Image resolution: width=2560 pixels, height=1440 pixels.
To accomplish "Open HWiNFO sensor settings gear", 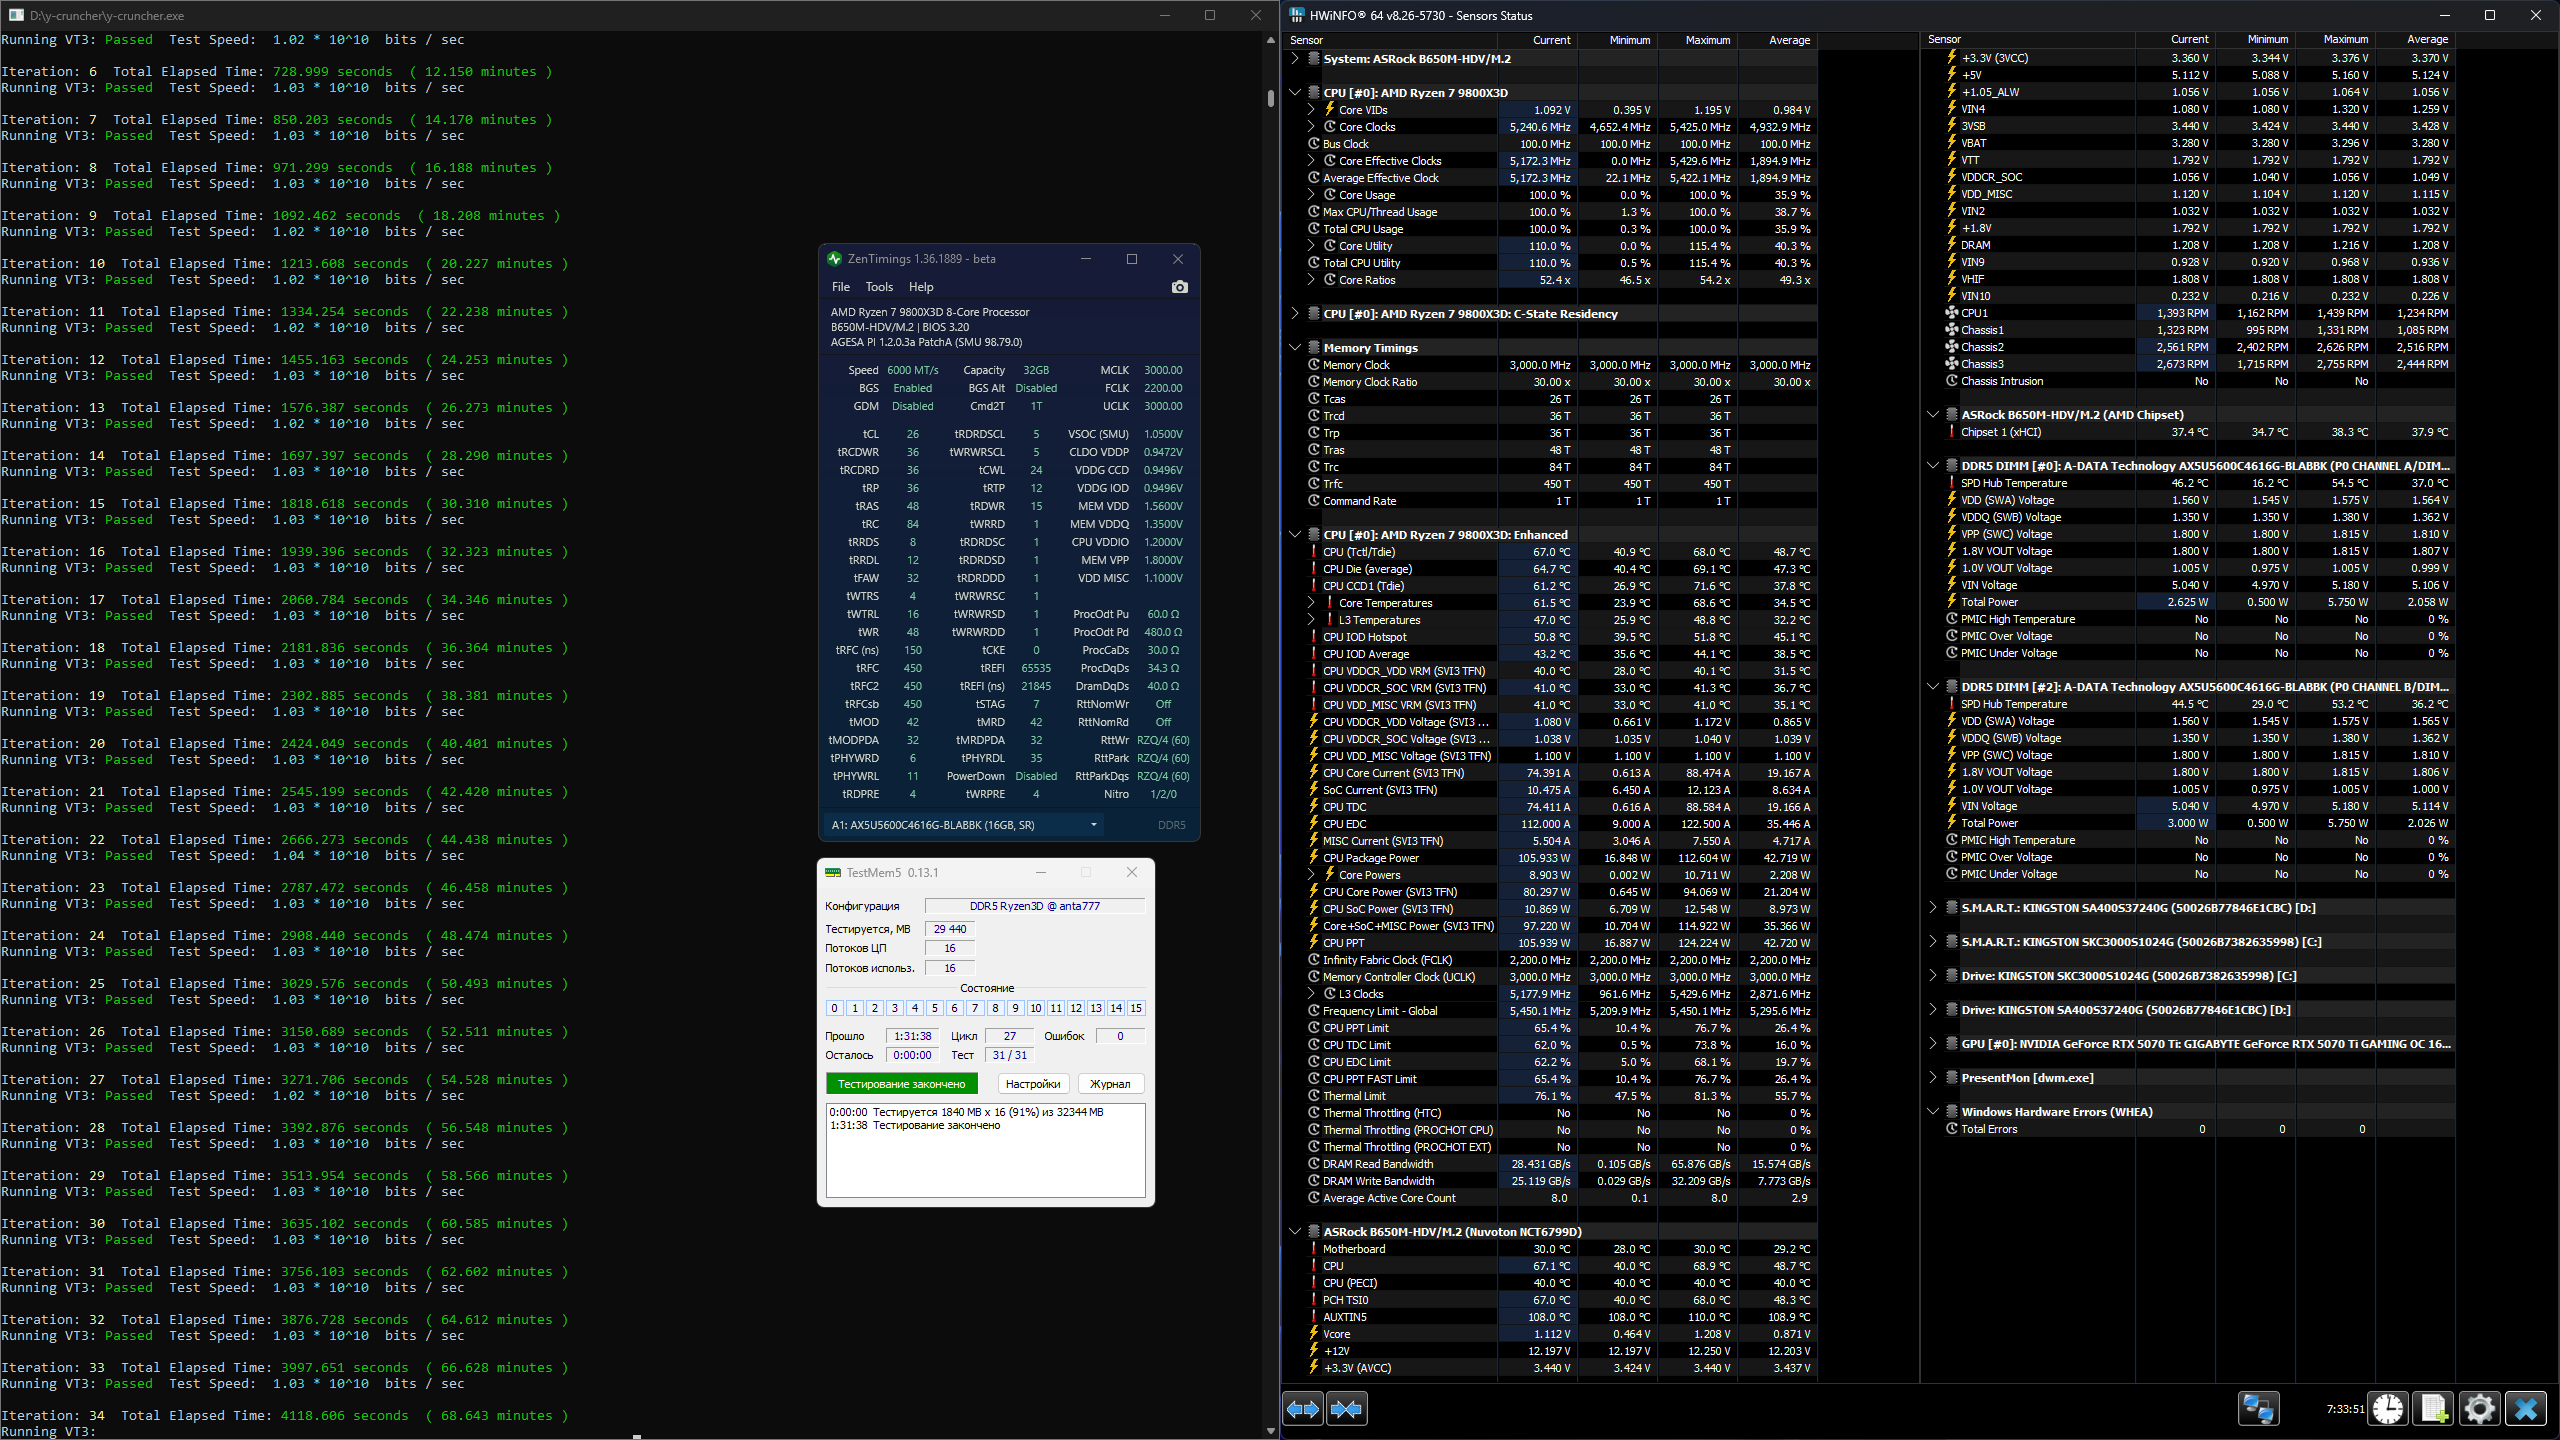I will click(x=2480, y=1409).
